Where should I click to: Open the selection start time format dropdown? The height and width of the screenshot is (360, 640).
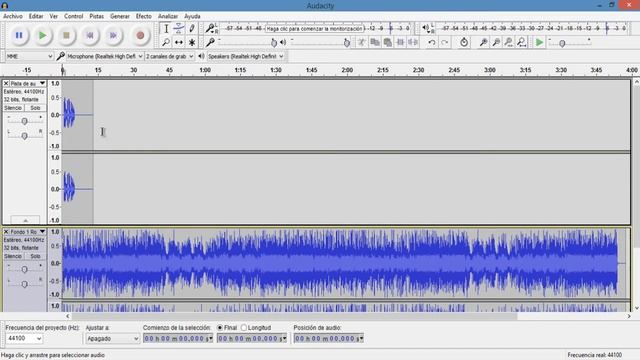211,338
